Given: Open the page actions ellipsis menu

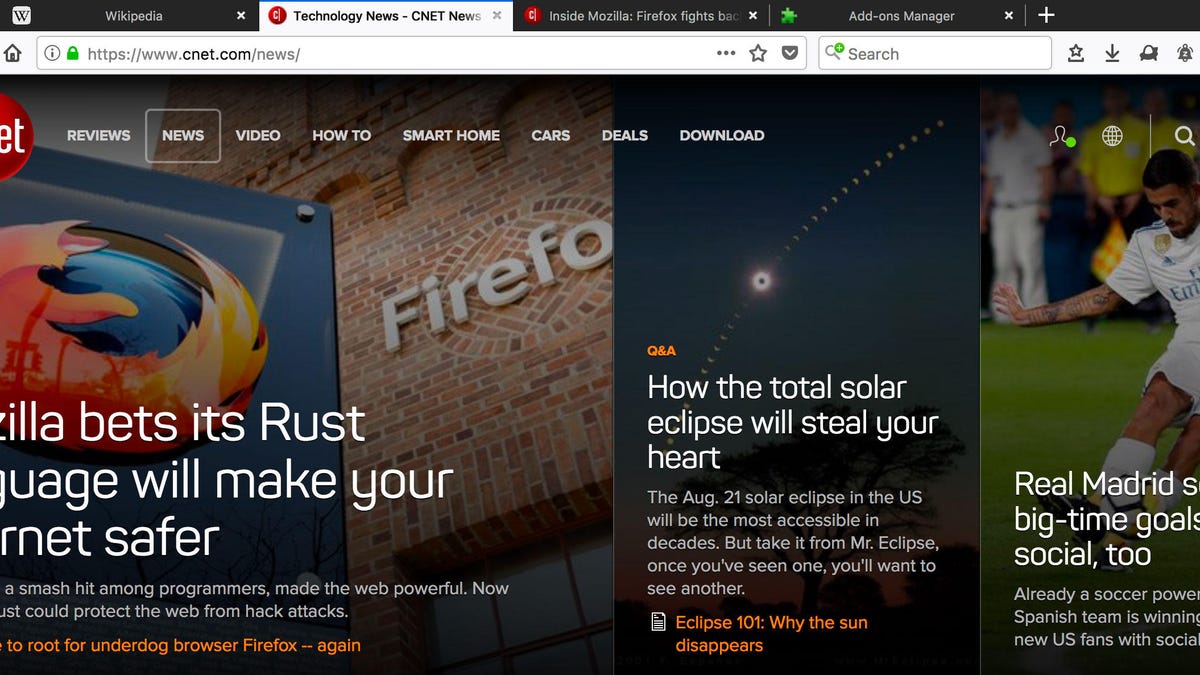Looking at the screenshot, I should coord(724,54).
